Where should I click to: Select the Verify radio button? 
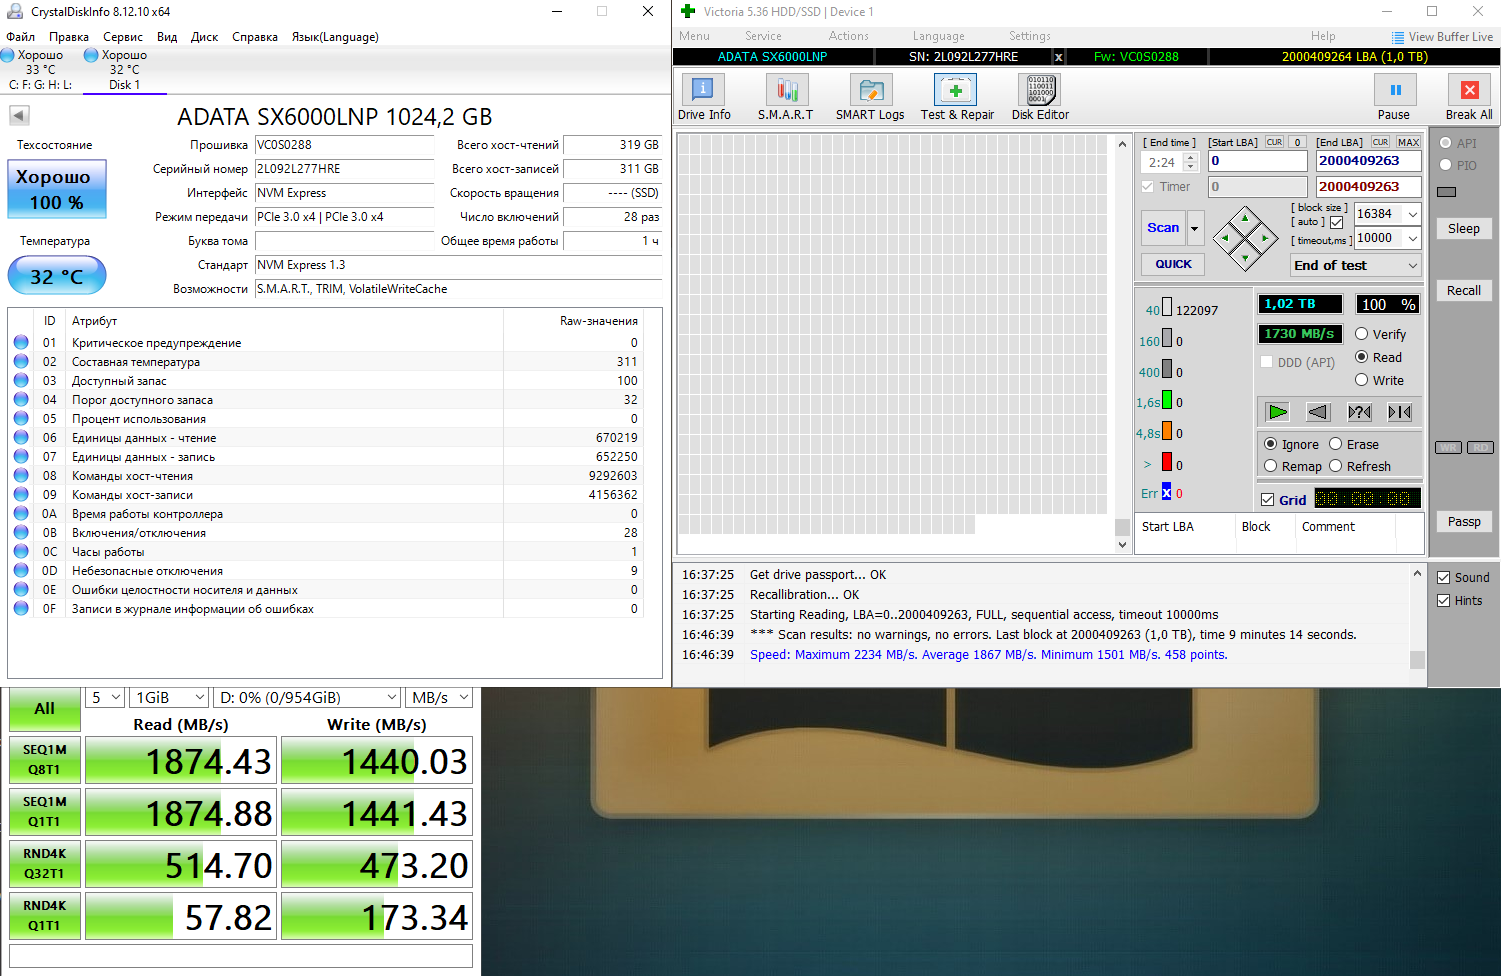click(x=1362, y=334)
